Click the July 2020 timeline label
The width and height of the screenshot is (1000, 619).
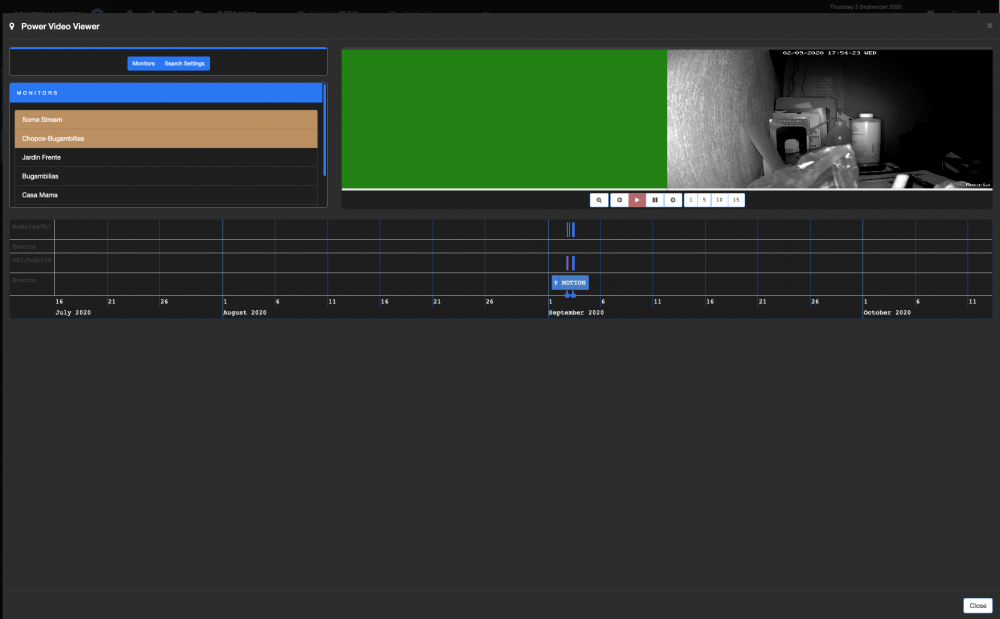73,312
